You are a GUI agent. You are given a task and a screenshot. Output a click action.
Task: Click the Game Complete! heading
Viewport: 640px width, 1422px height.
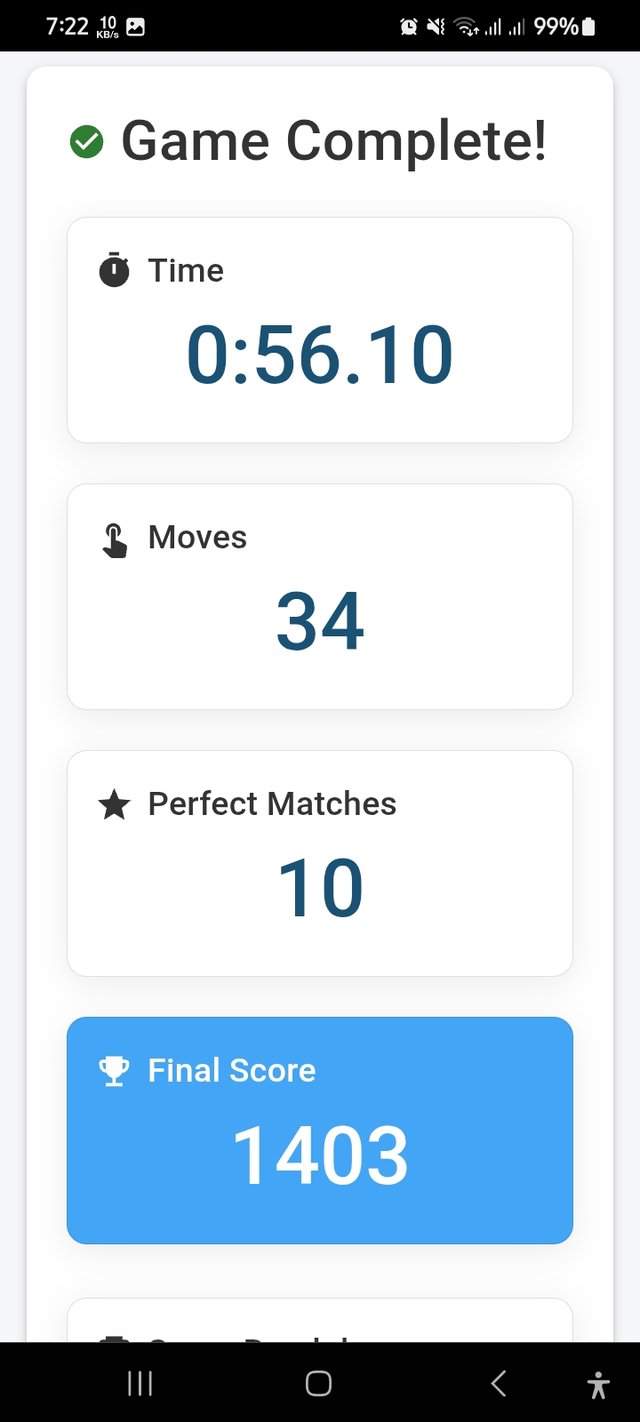point(334,141)
